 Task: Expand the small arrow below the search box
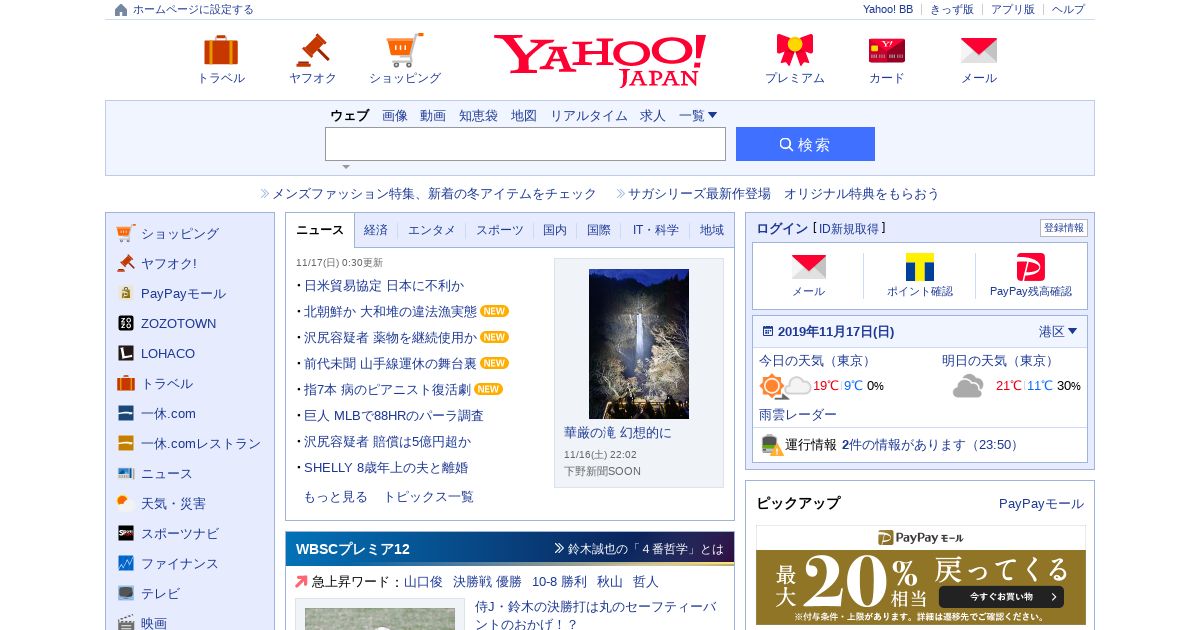(346, 167)
